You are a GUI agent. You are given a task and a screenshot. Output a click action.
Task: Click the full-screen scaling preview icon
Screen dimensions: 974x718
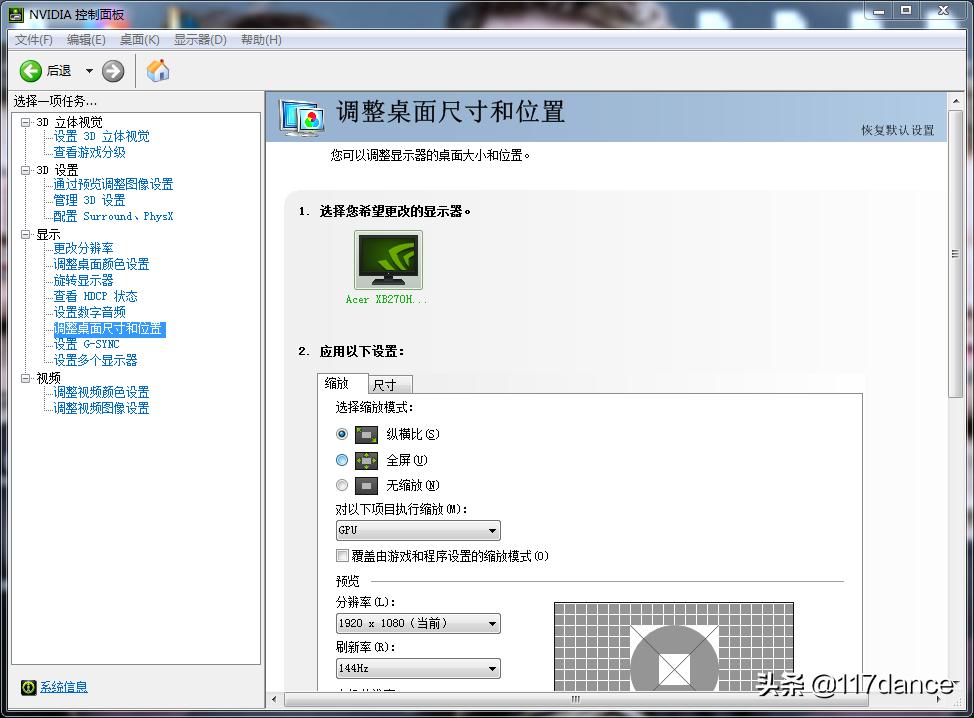[367, 460]
